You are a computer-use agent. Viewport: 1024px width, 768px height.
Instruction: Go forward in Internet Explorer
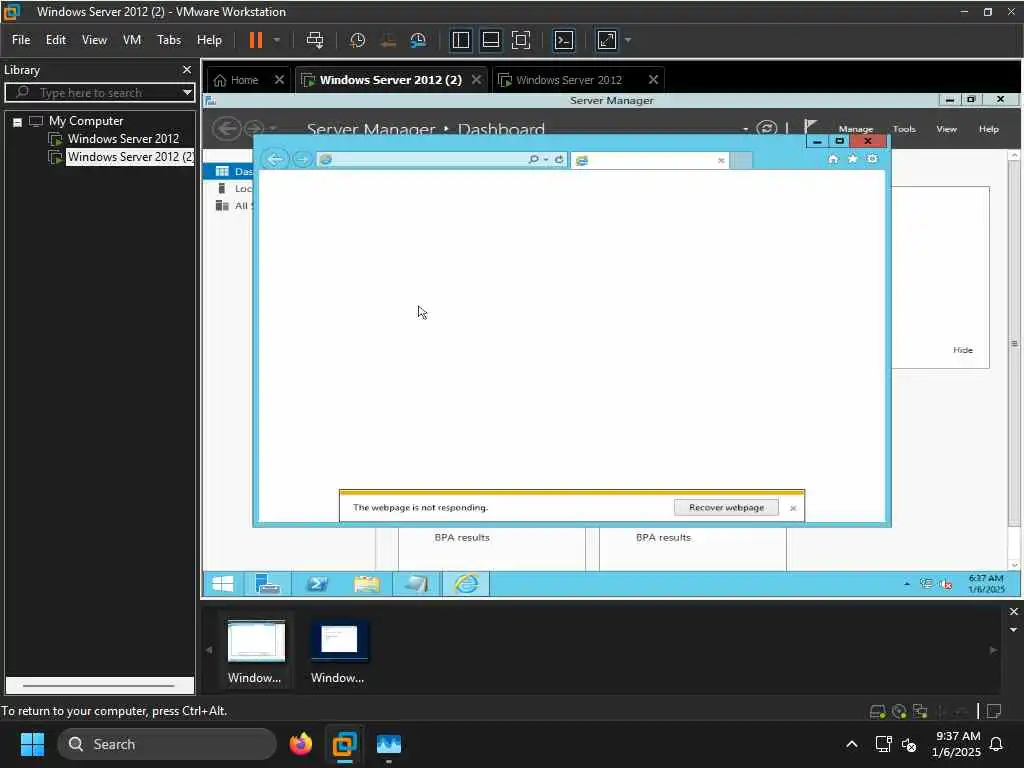(302, 159)
